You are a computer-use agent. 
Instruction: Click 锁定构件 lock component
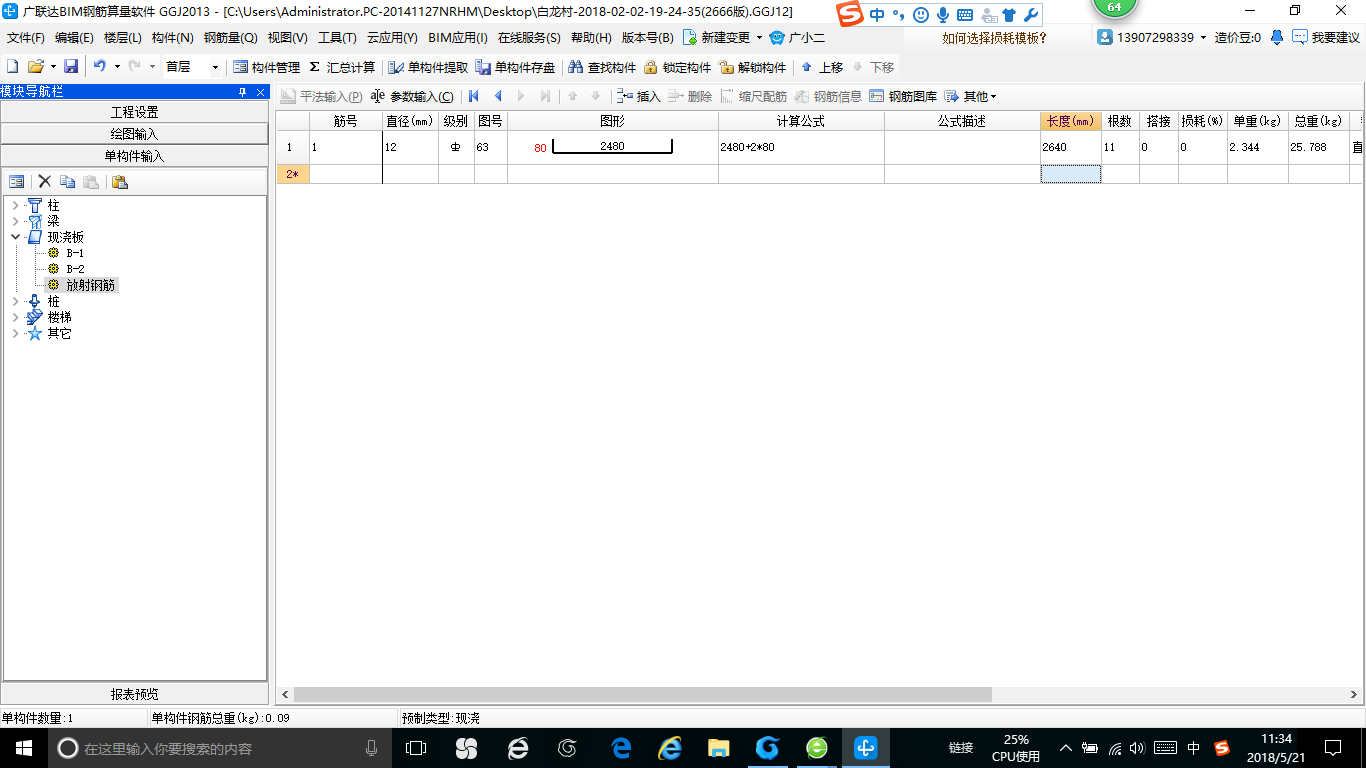pos(677,67)
